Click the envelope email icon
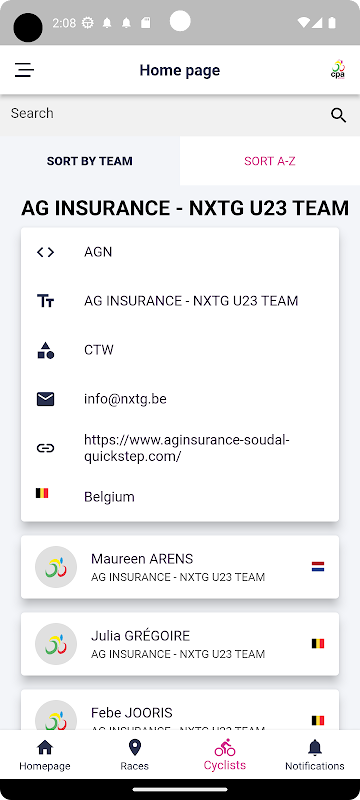The image size is (360, 800). [45, 399]
